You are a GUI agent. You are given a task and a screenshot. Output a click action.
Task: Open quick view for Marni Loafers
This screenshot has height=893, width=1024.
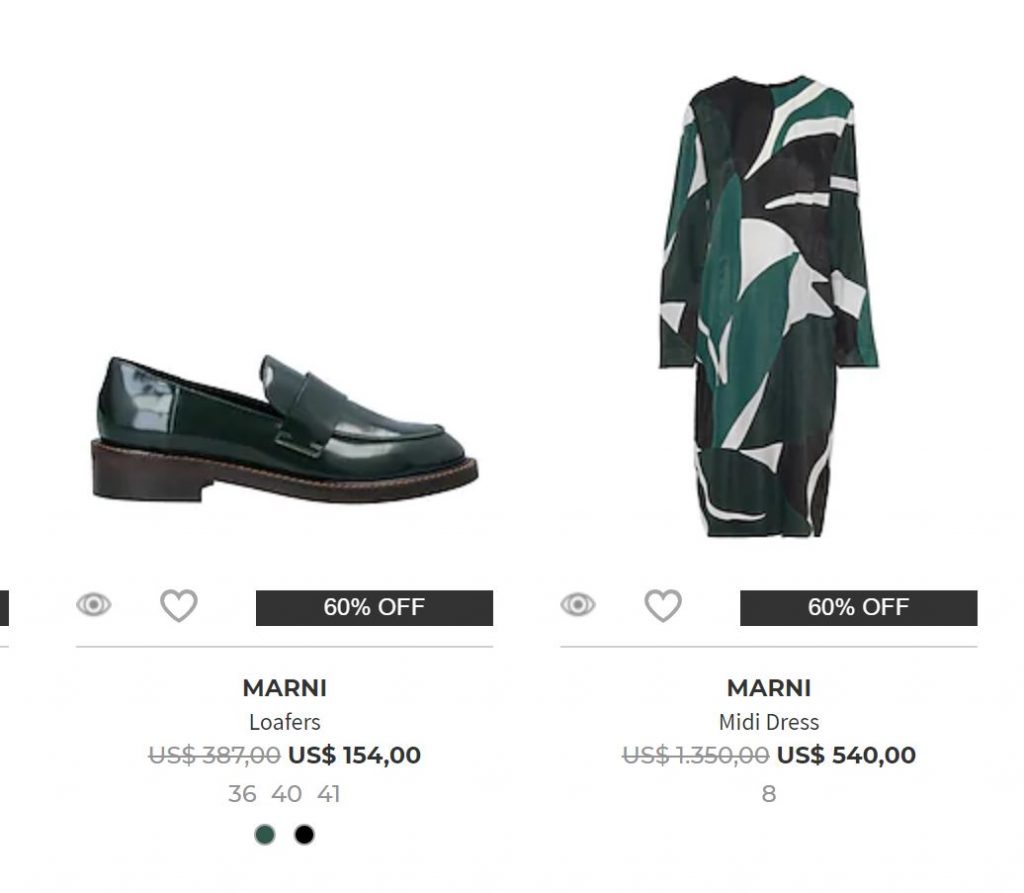click(94, 605)
